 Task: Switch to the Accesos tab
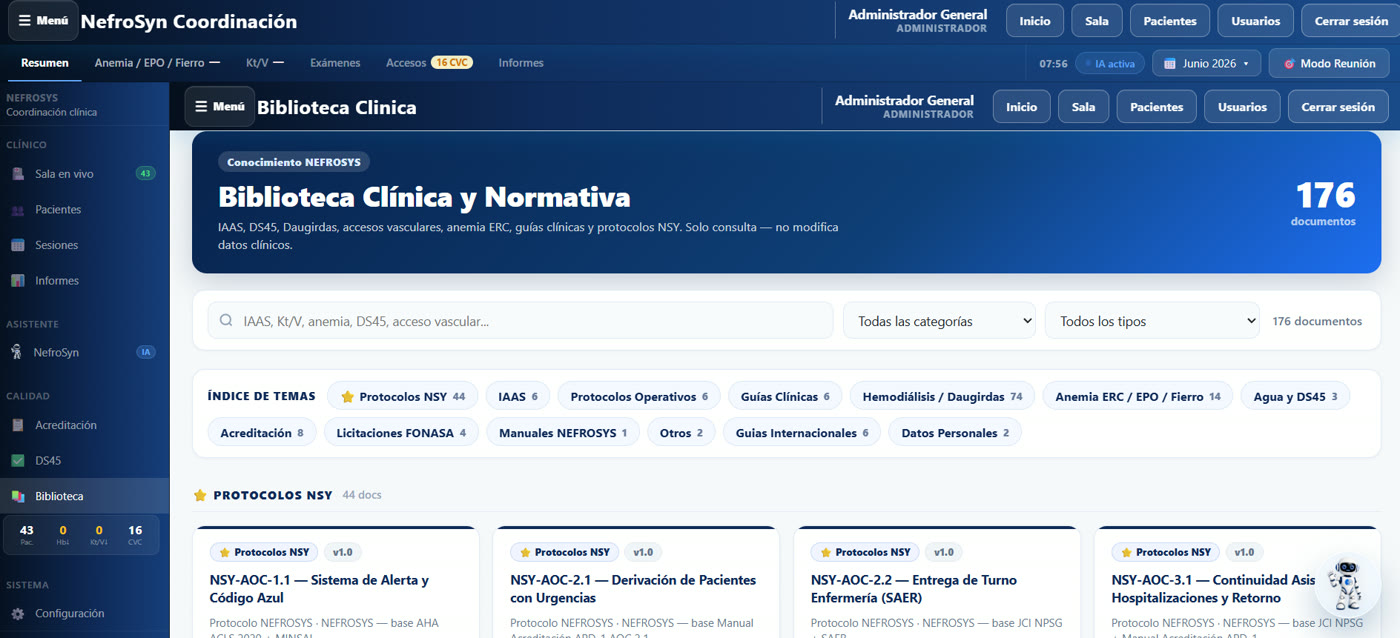pos(429,63)
